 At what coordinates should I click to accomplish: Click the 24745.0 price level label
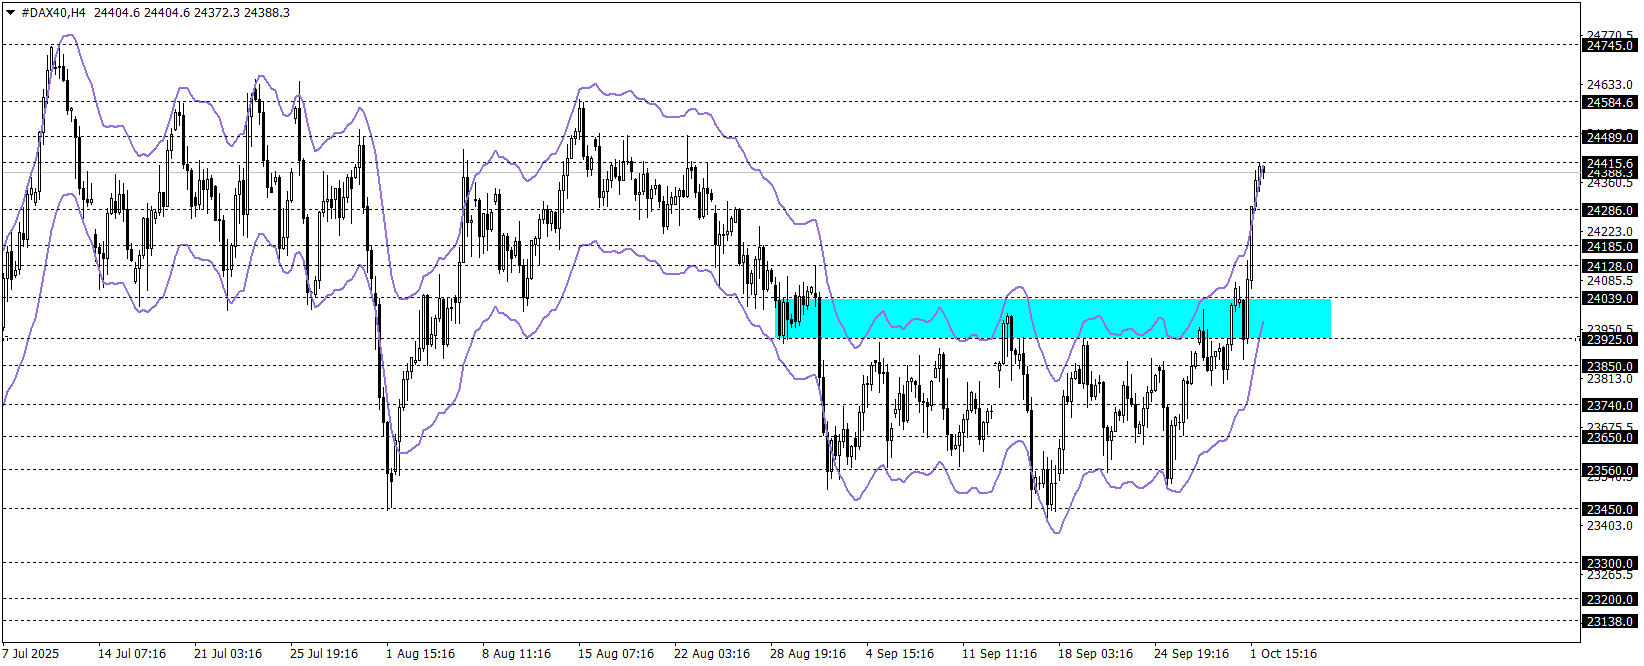pyautogui.click(x=1610, y=46)
